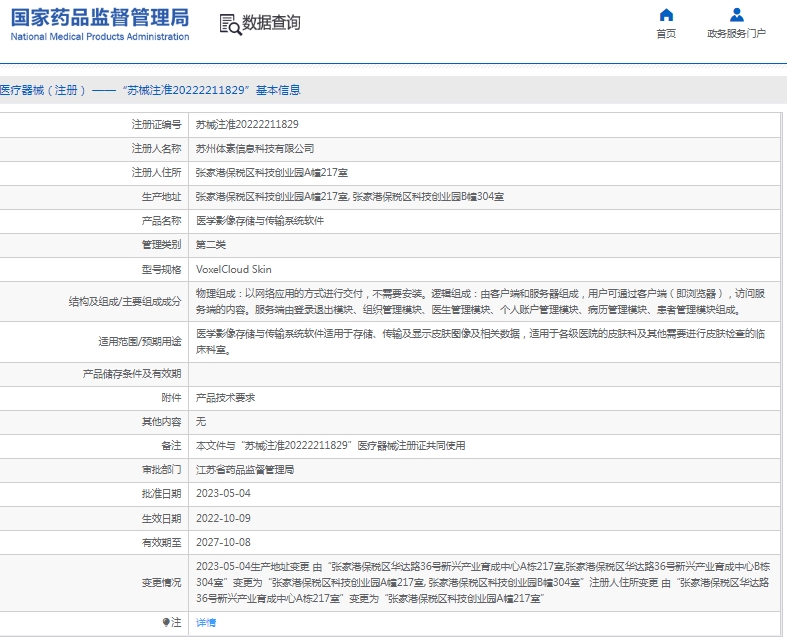
Task: Click the 生效日期 row label
Action: pyautogui.click(x=161, y=519)
